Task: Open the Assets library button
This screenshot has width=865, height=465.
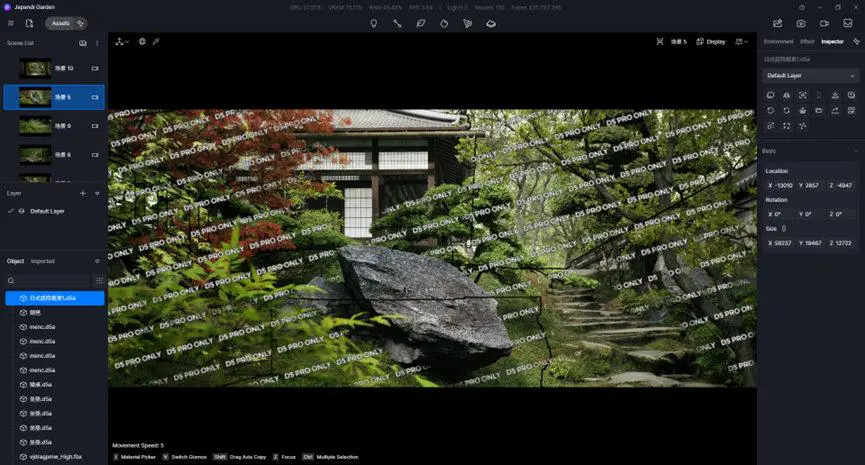Action: pyautogui.click(x=61, y=23)
